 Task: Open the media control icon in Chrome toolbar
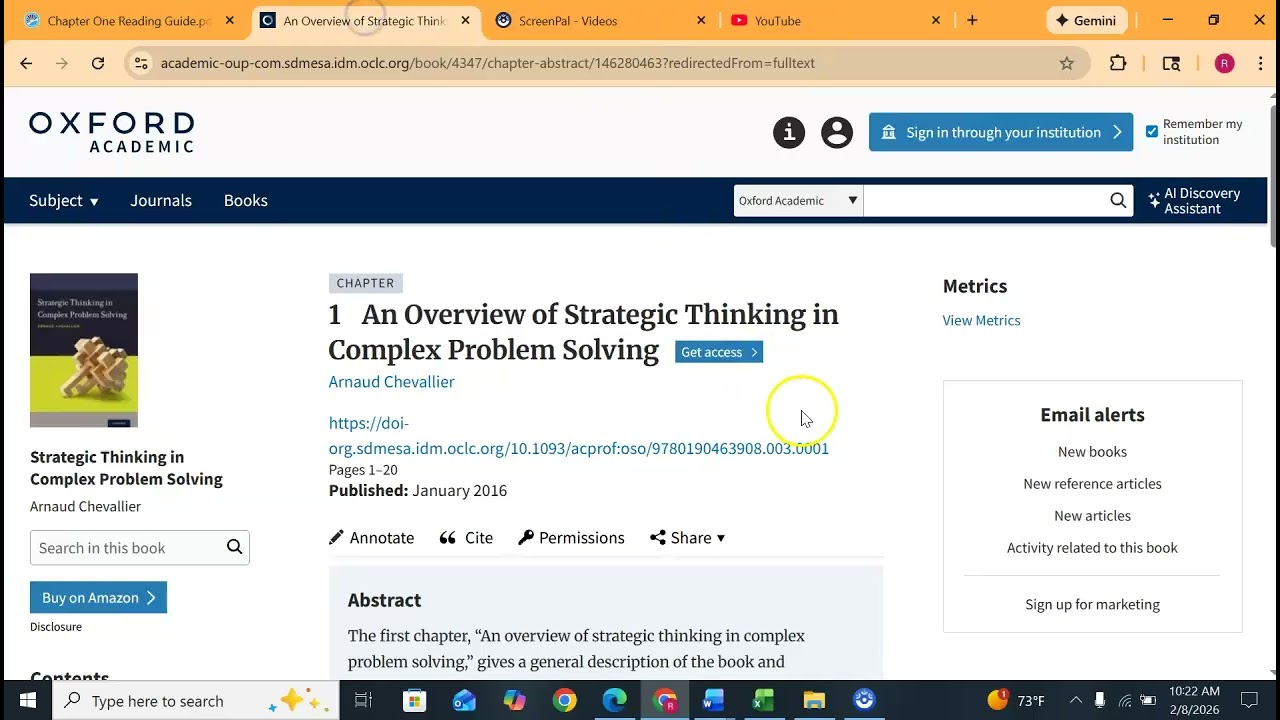point(1171,63)
